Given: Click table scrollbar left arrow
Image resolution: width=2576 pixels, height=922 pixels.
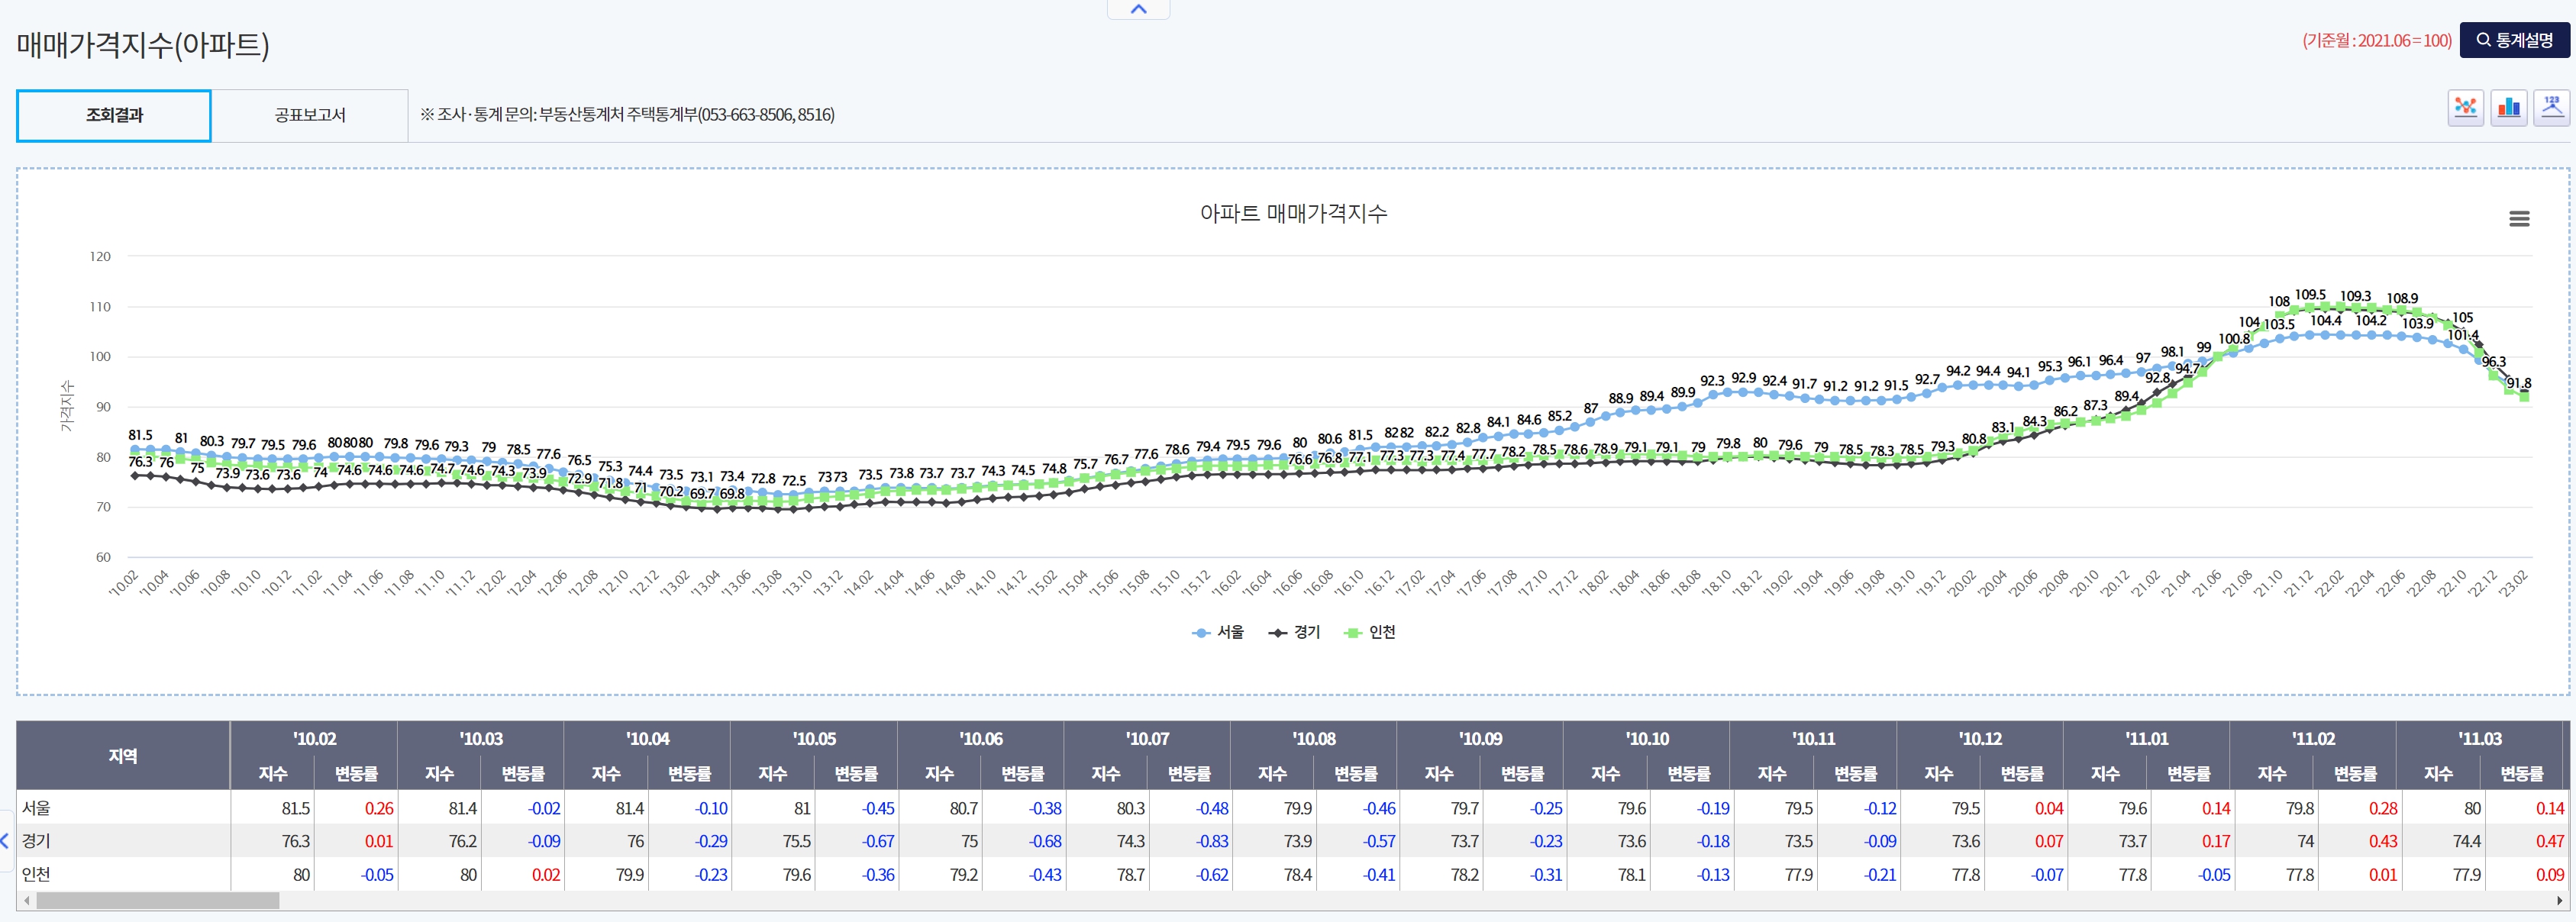Looking at the screenshot, I should [x=27, y=901].
